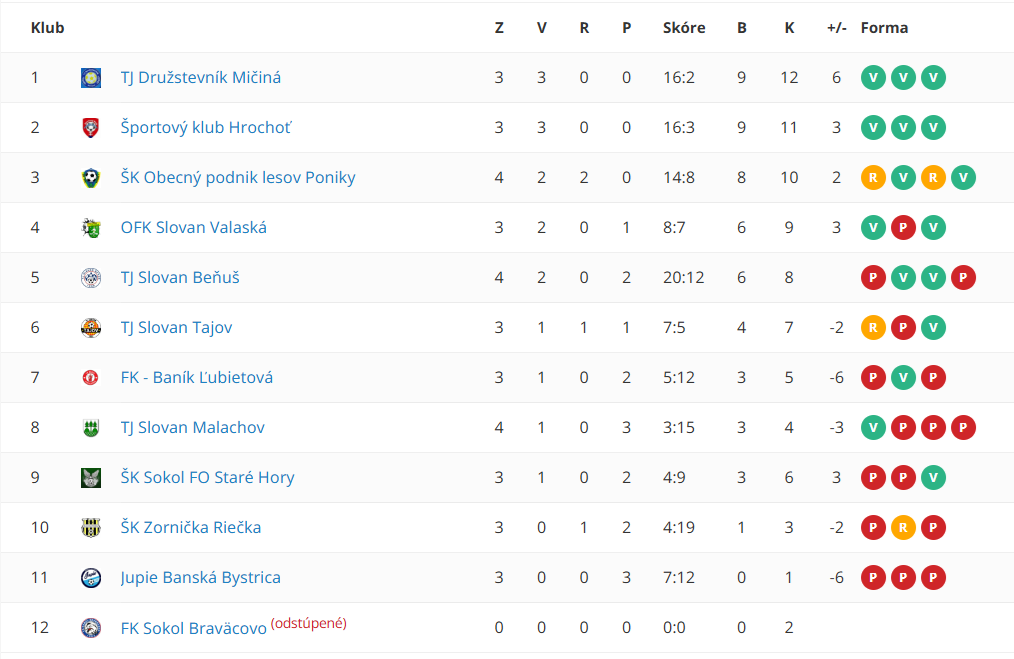This screenshot has height=659, width=1014.
Task: Select the orange R badge in Zornička Riečka's form
Action: pos(903,528)
